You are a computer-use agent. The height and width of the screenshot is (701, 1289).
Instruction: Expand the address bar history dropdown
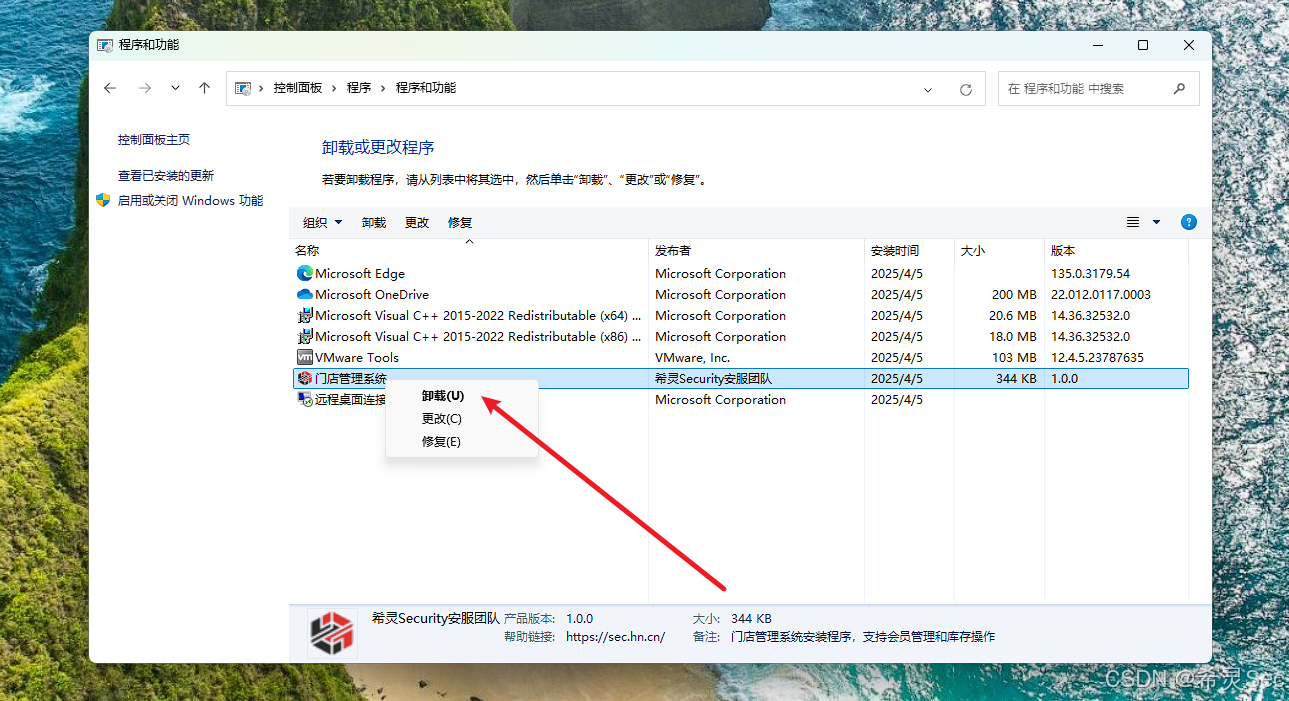coord(929,89)
